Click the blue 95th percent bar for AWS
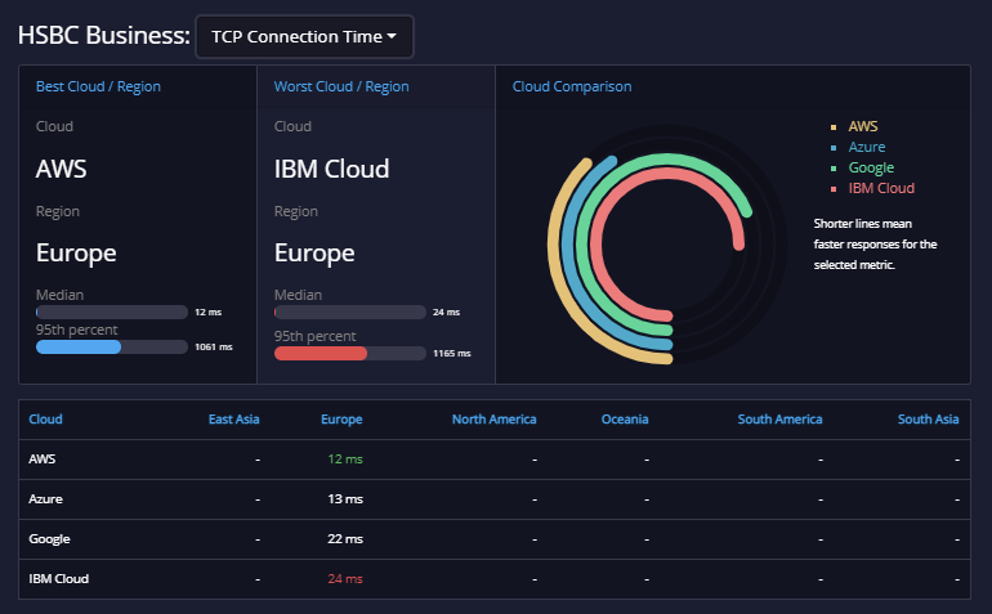The height and width of the screenshot is (614, 992). click(x=78, y=347)
